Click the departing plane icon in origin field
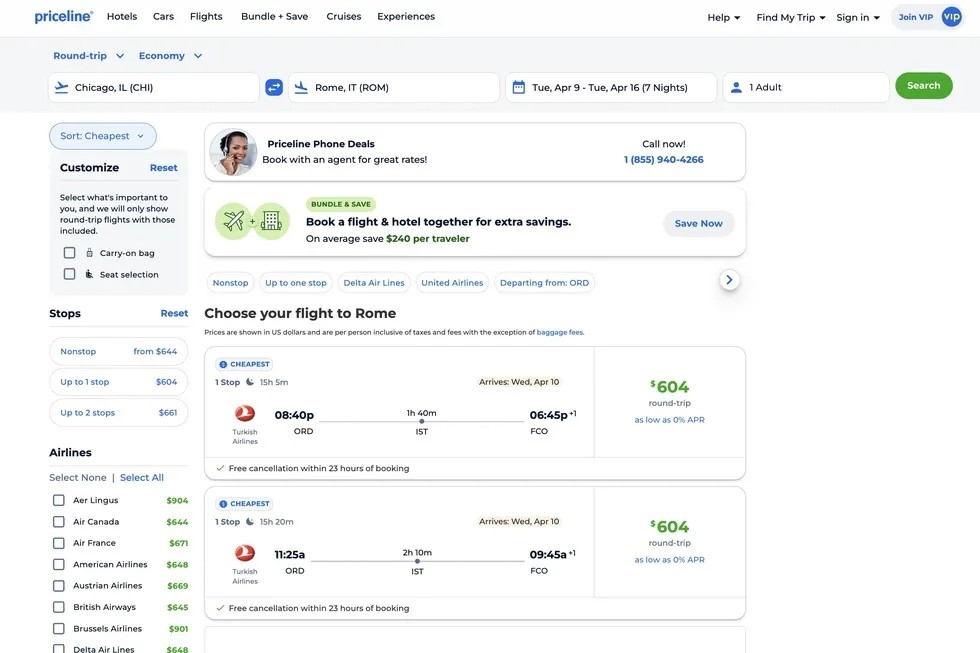This screenshot has height=653, width=980. 61,87
